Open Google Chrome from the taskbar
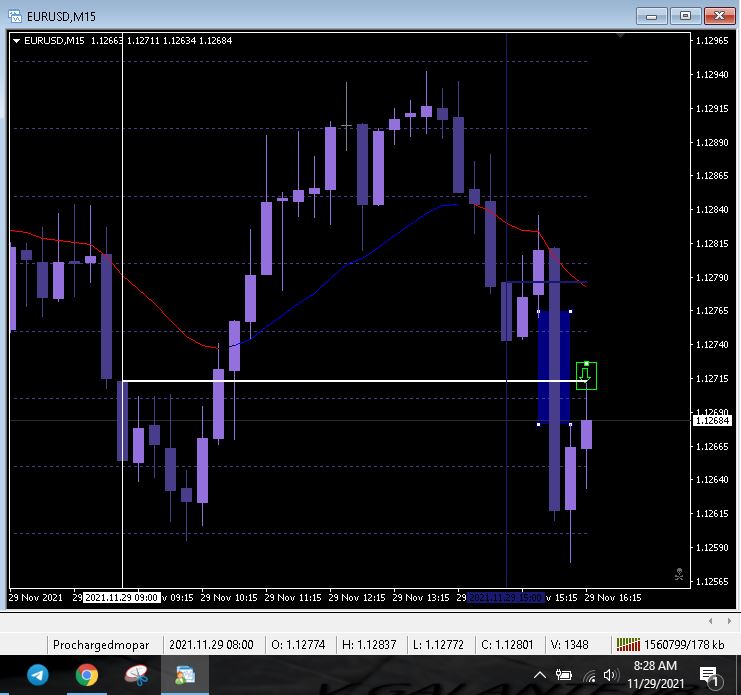741x695 pixels. pos(87,675)
